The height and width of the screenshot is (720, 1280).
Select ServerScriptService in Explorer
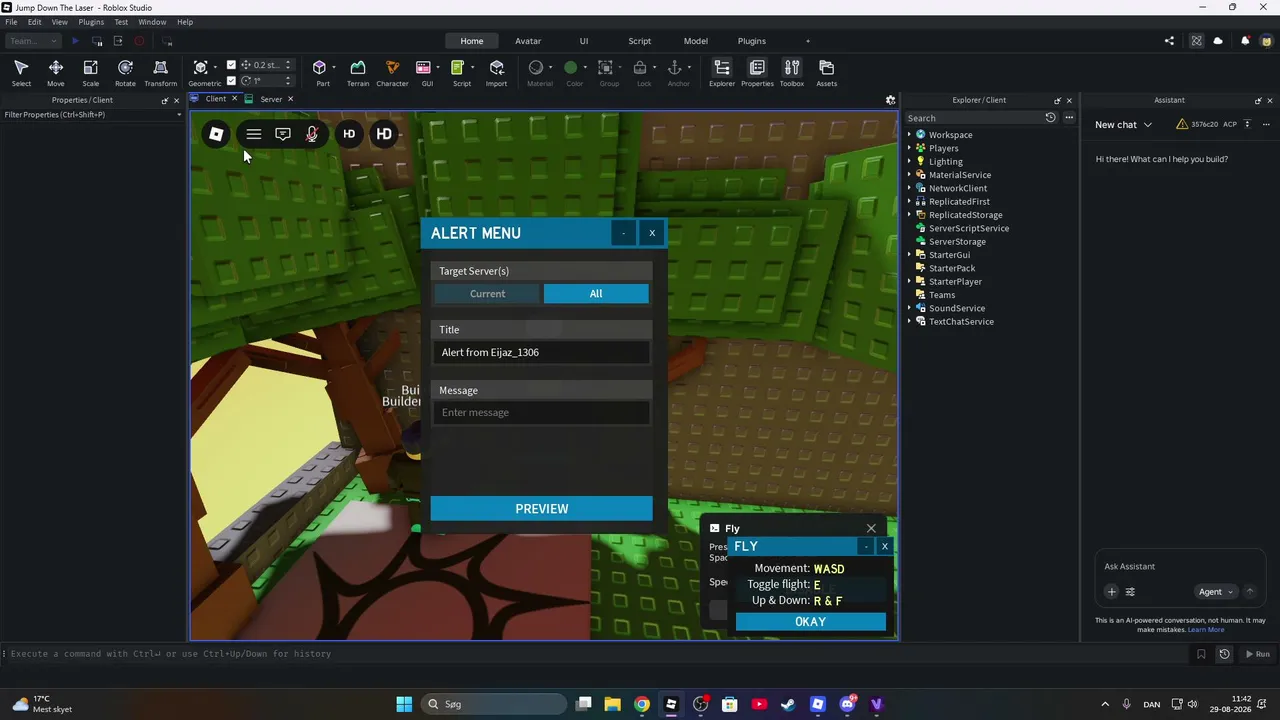pos(968,228)
